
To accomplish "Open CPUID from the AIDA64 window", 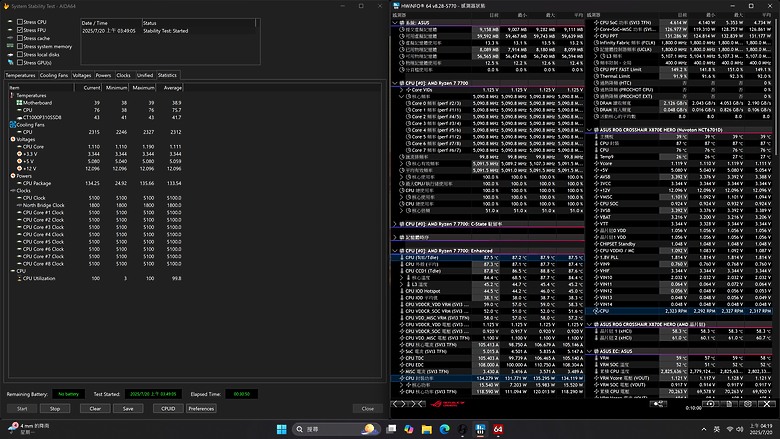I will [x=168, y=409].
